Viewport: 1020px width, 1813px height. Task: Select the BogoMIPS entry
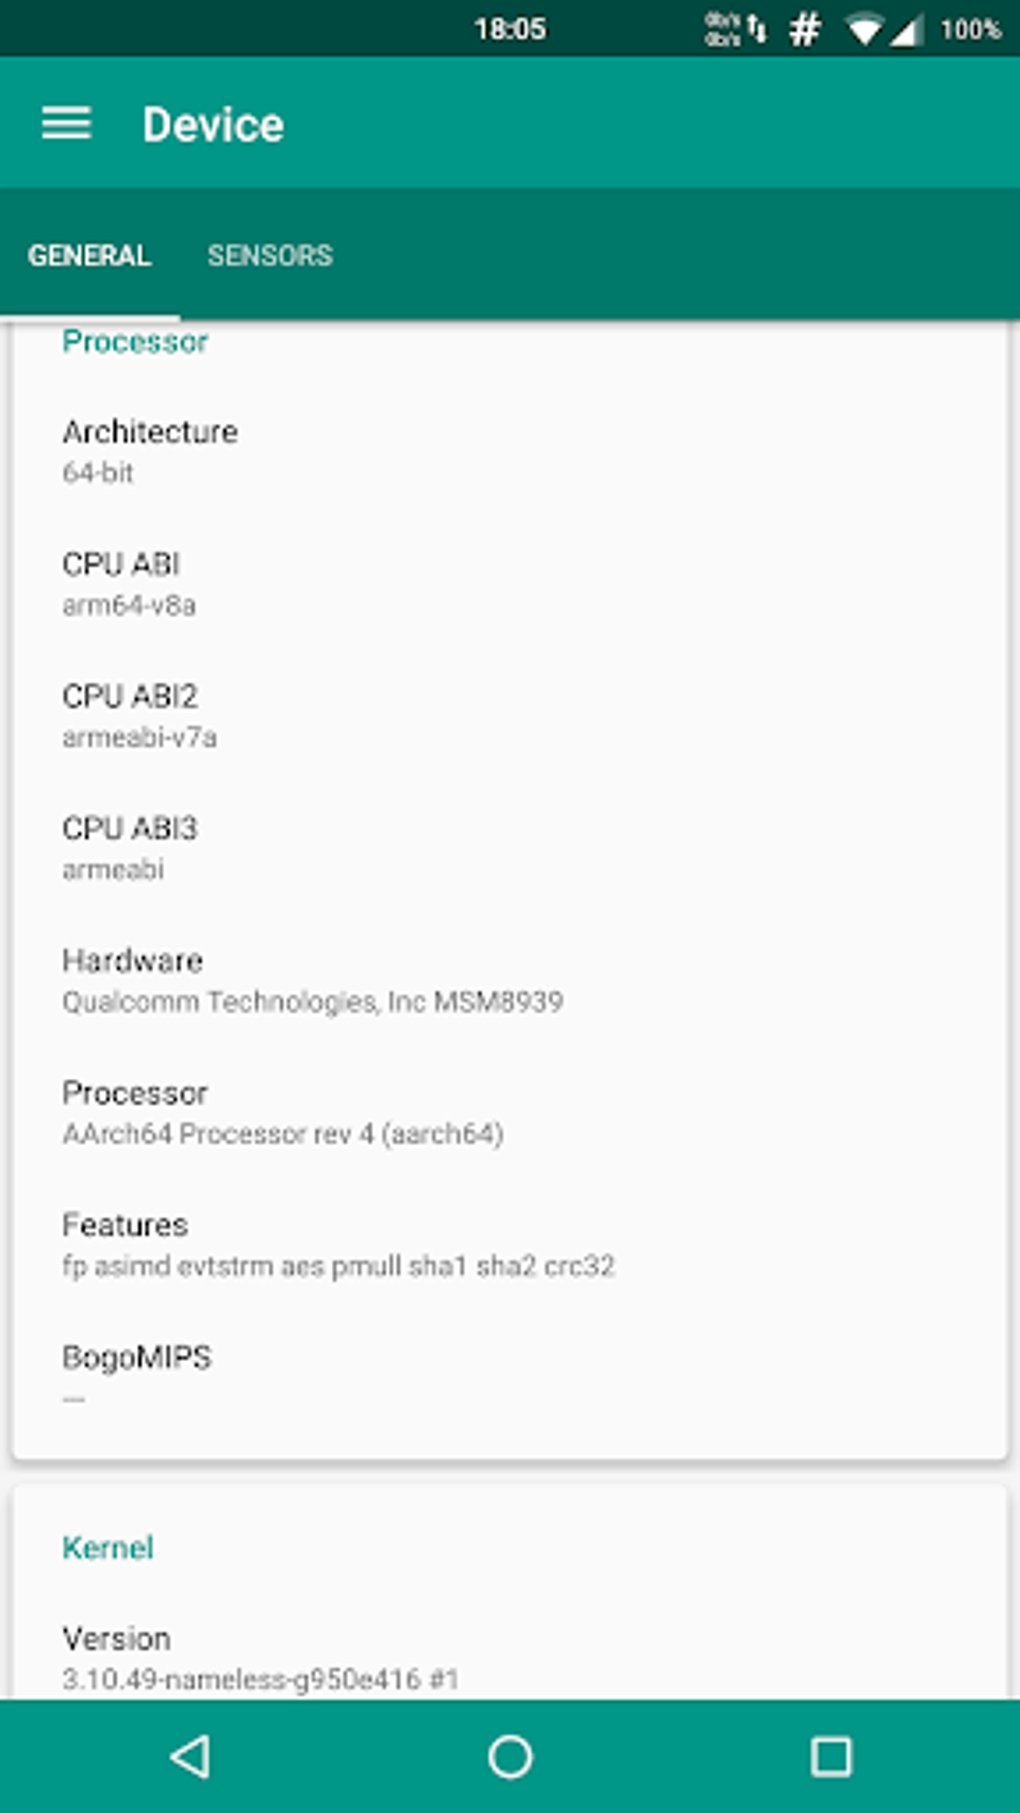click(137, 1375)
